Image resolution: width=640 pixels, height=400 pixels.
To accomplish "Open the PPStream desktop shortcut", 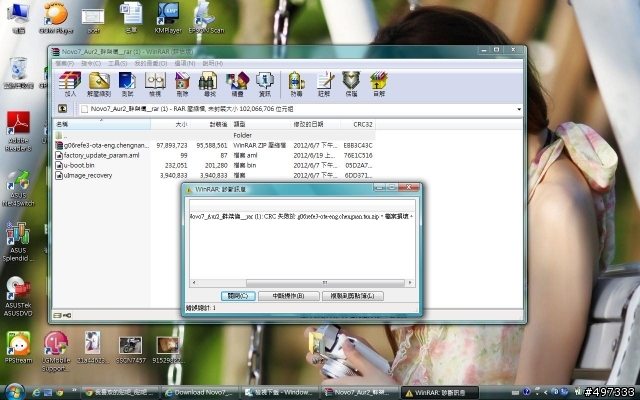I will pos(18,347).
